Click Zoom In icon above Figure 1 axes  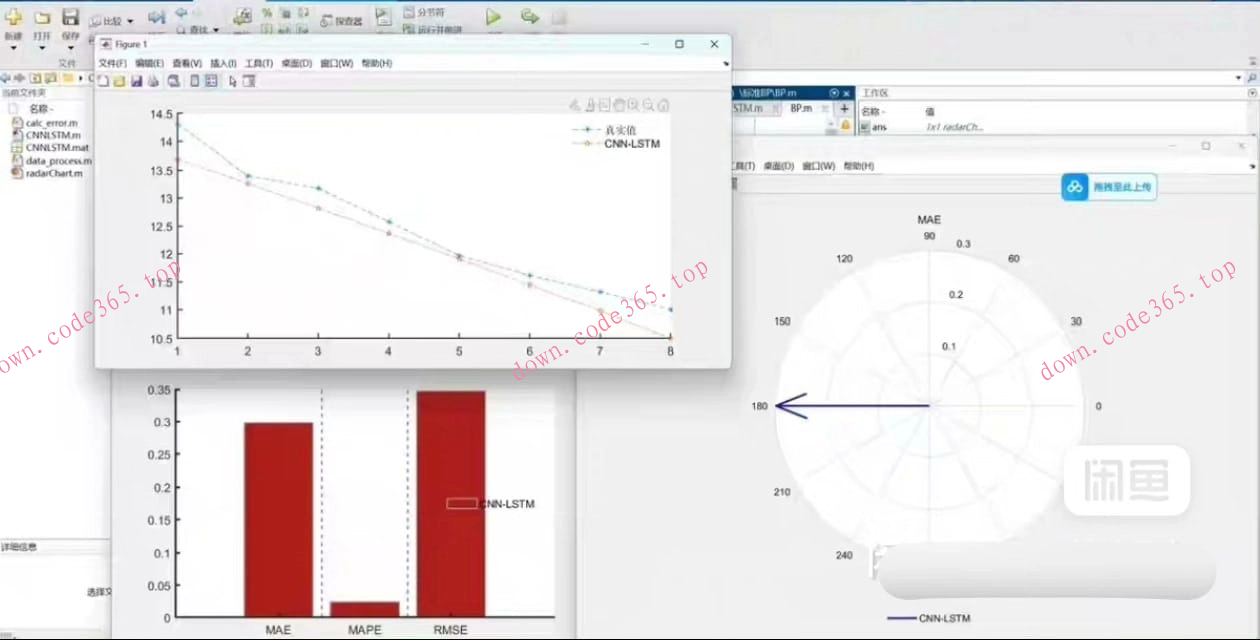coord(634,104)
